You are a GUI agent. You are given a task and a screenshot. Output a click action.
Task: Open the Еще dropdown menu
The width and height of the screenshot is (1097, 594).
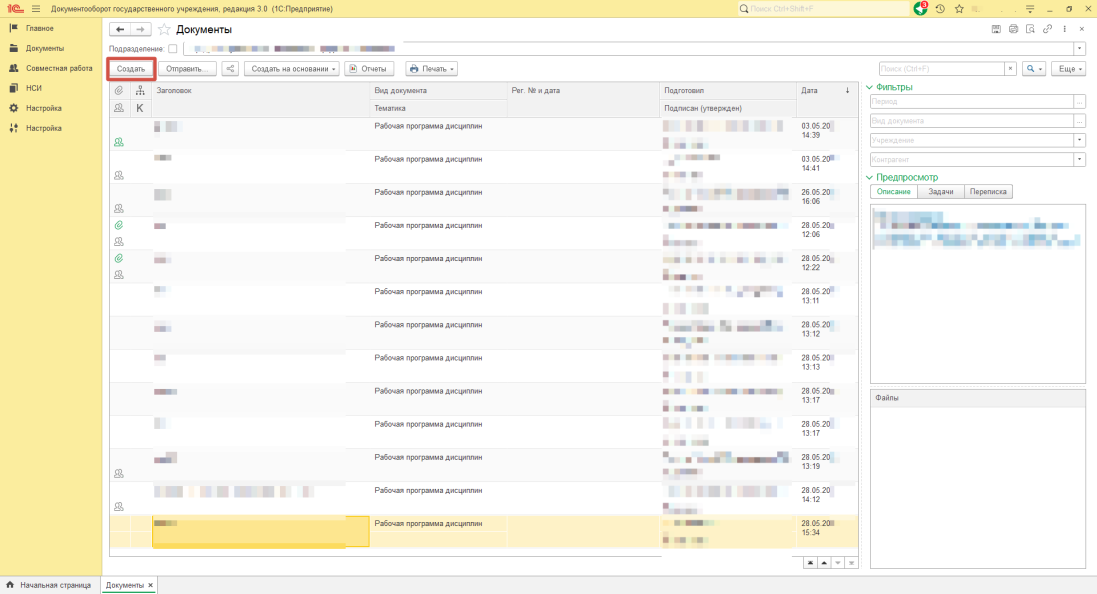[1068, 69]
